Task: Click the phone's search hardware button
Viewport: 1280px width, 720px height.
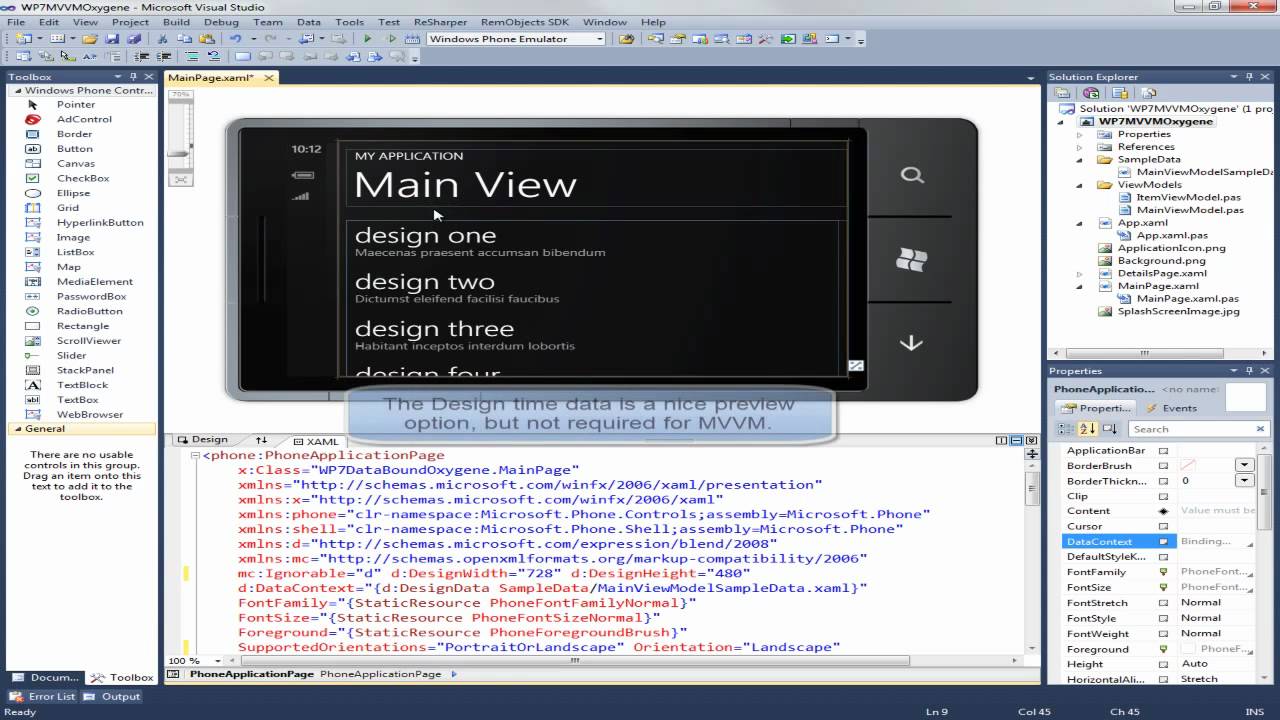Action: coord(911,175)
